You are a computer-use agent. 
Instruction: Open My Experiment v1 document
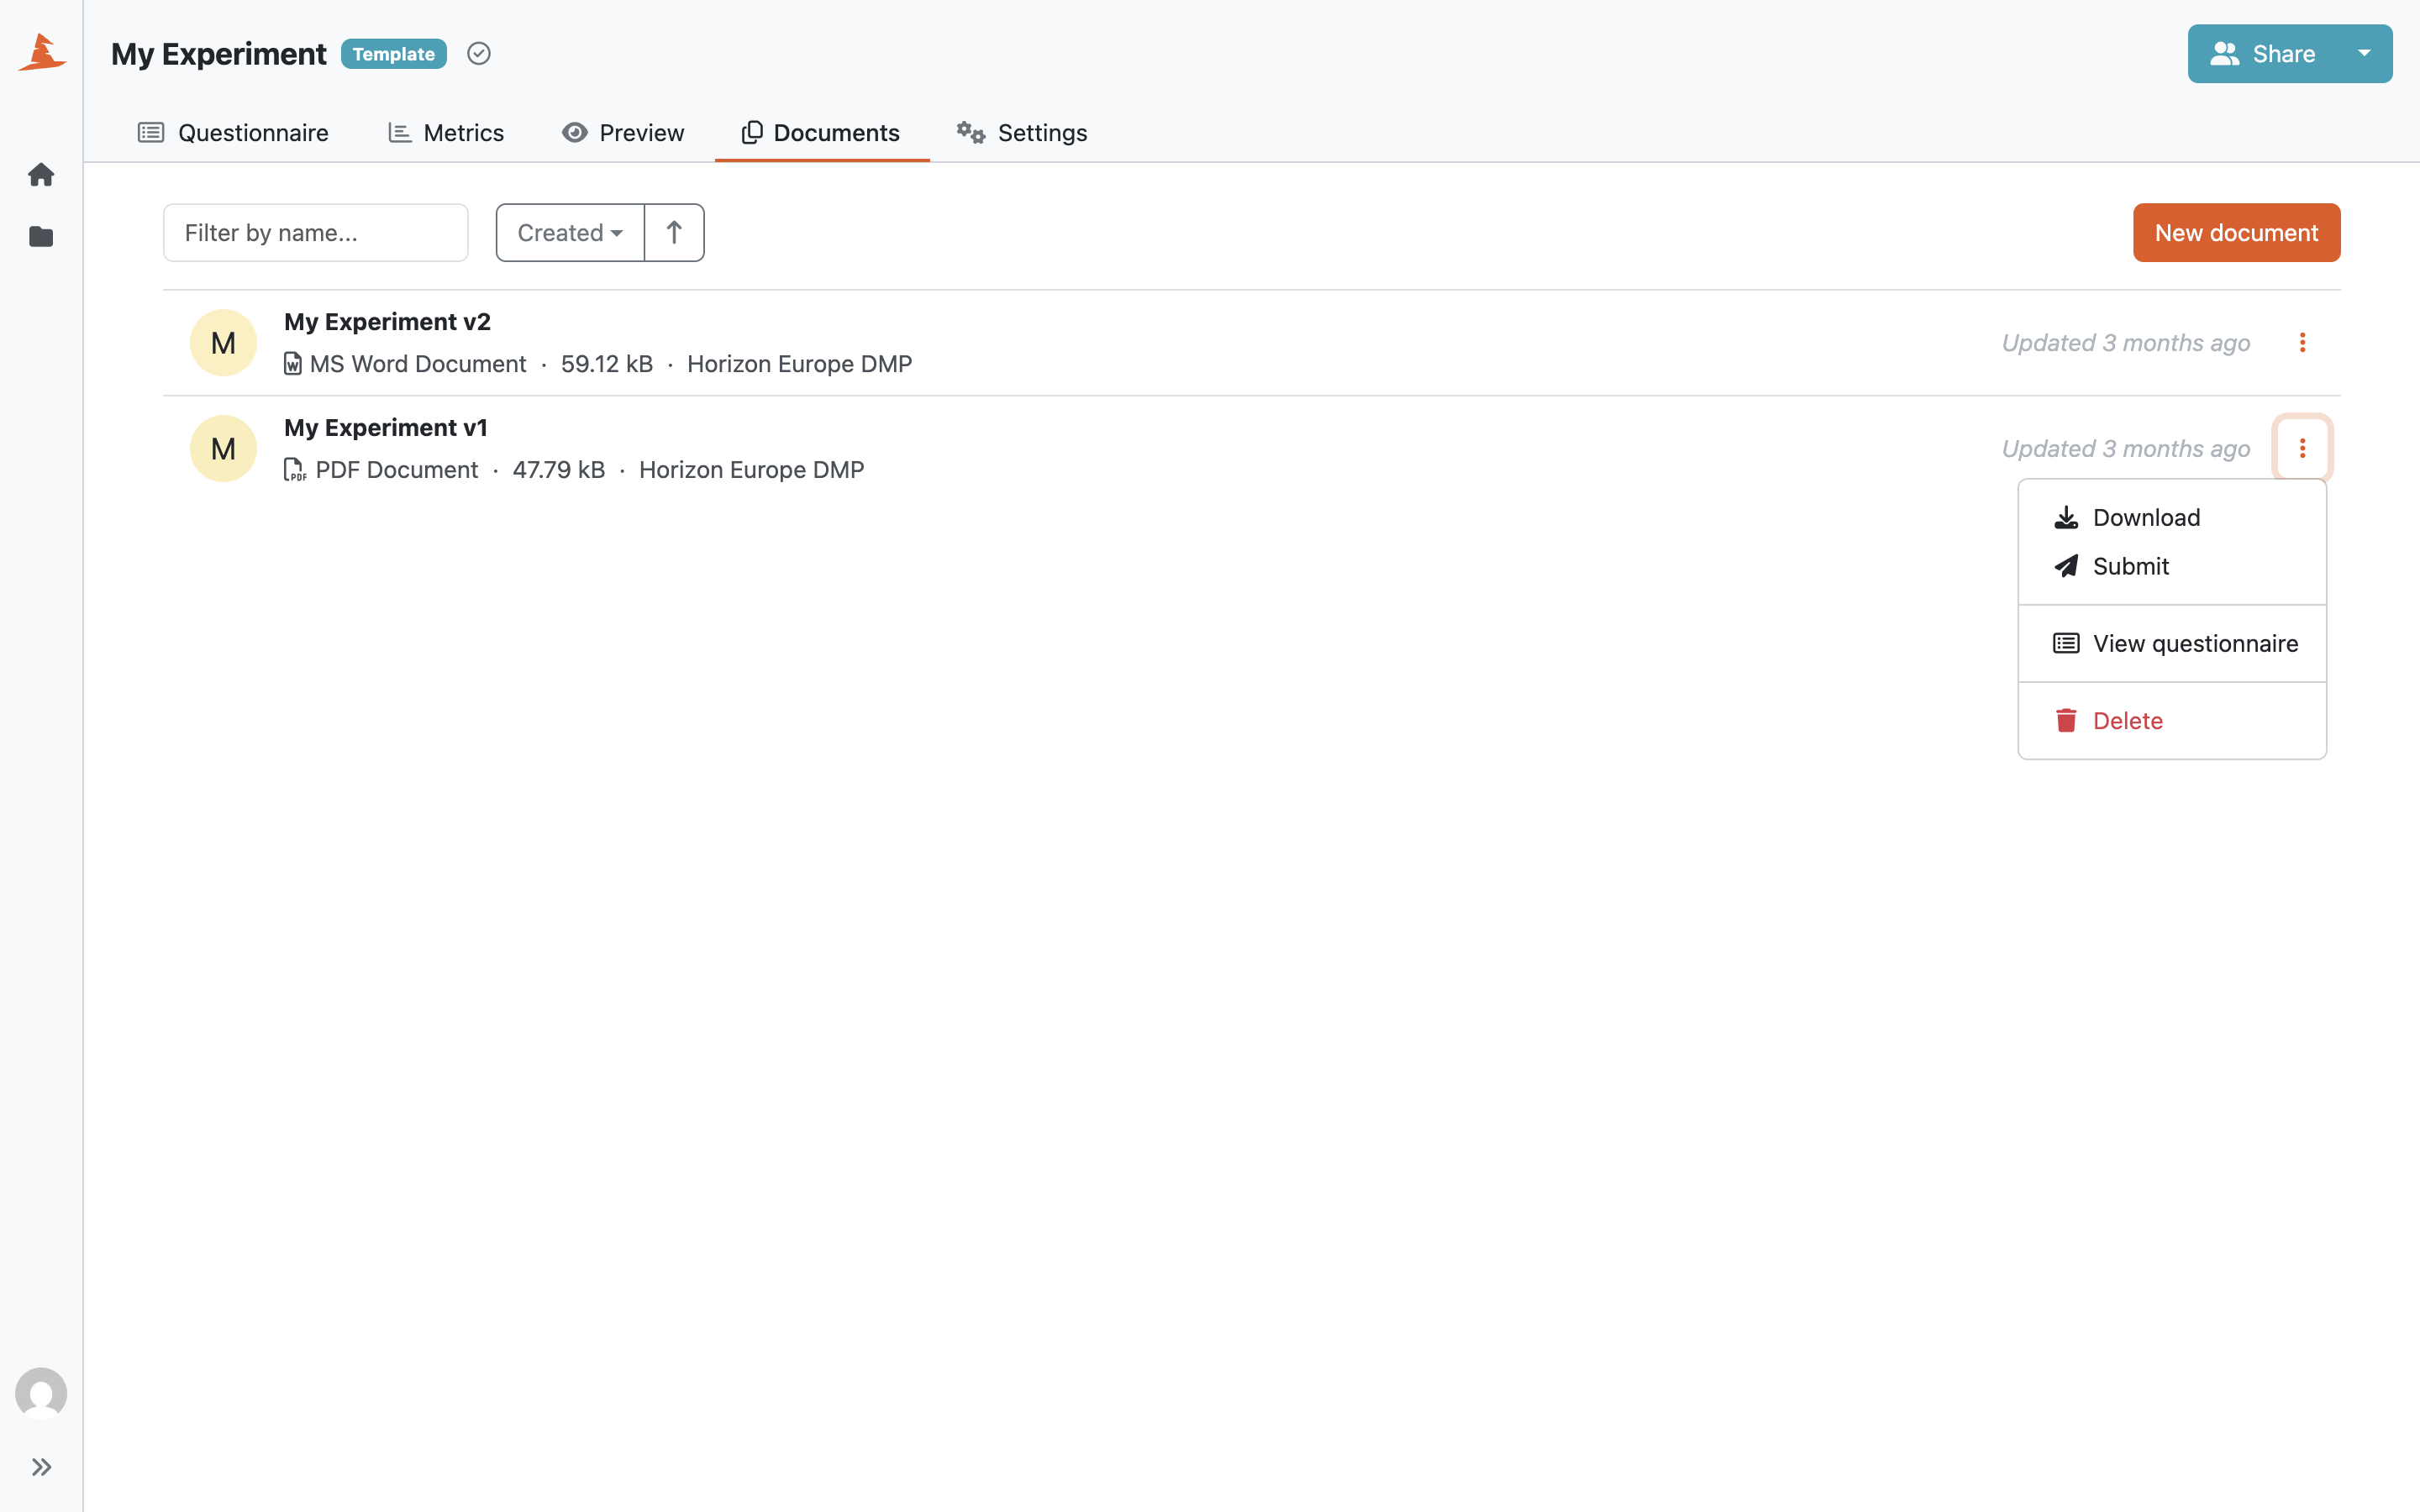(x=386, y=428)
